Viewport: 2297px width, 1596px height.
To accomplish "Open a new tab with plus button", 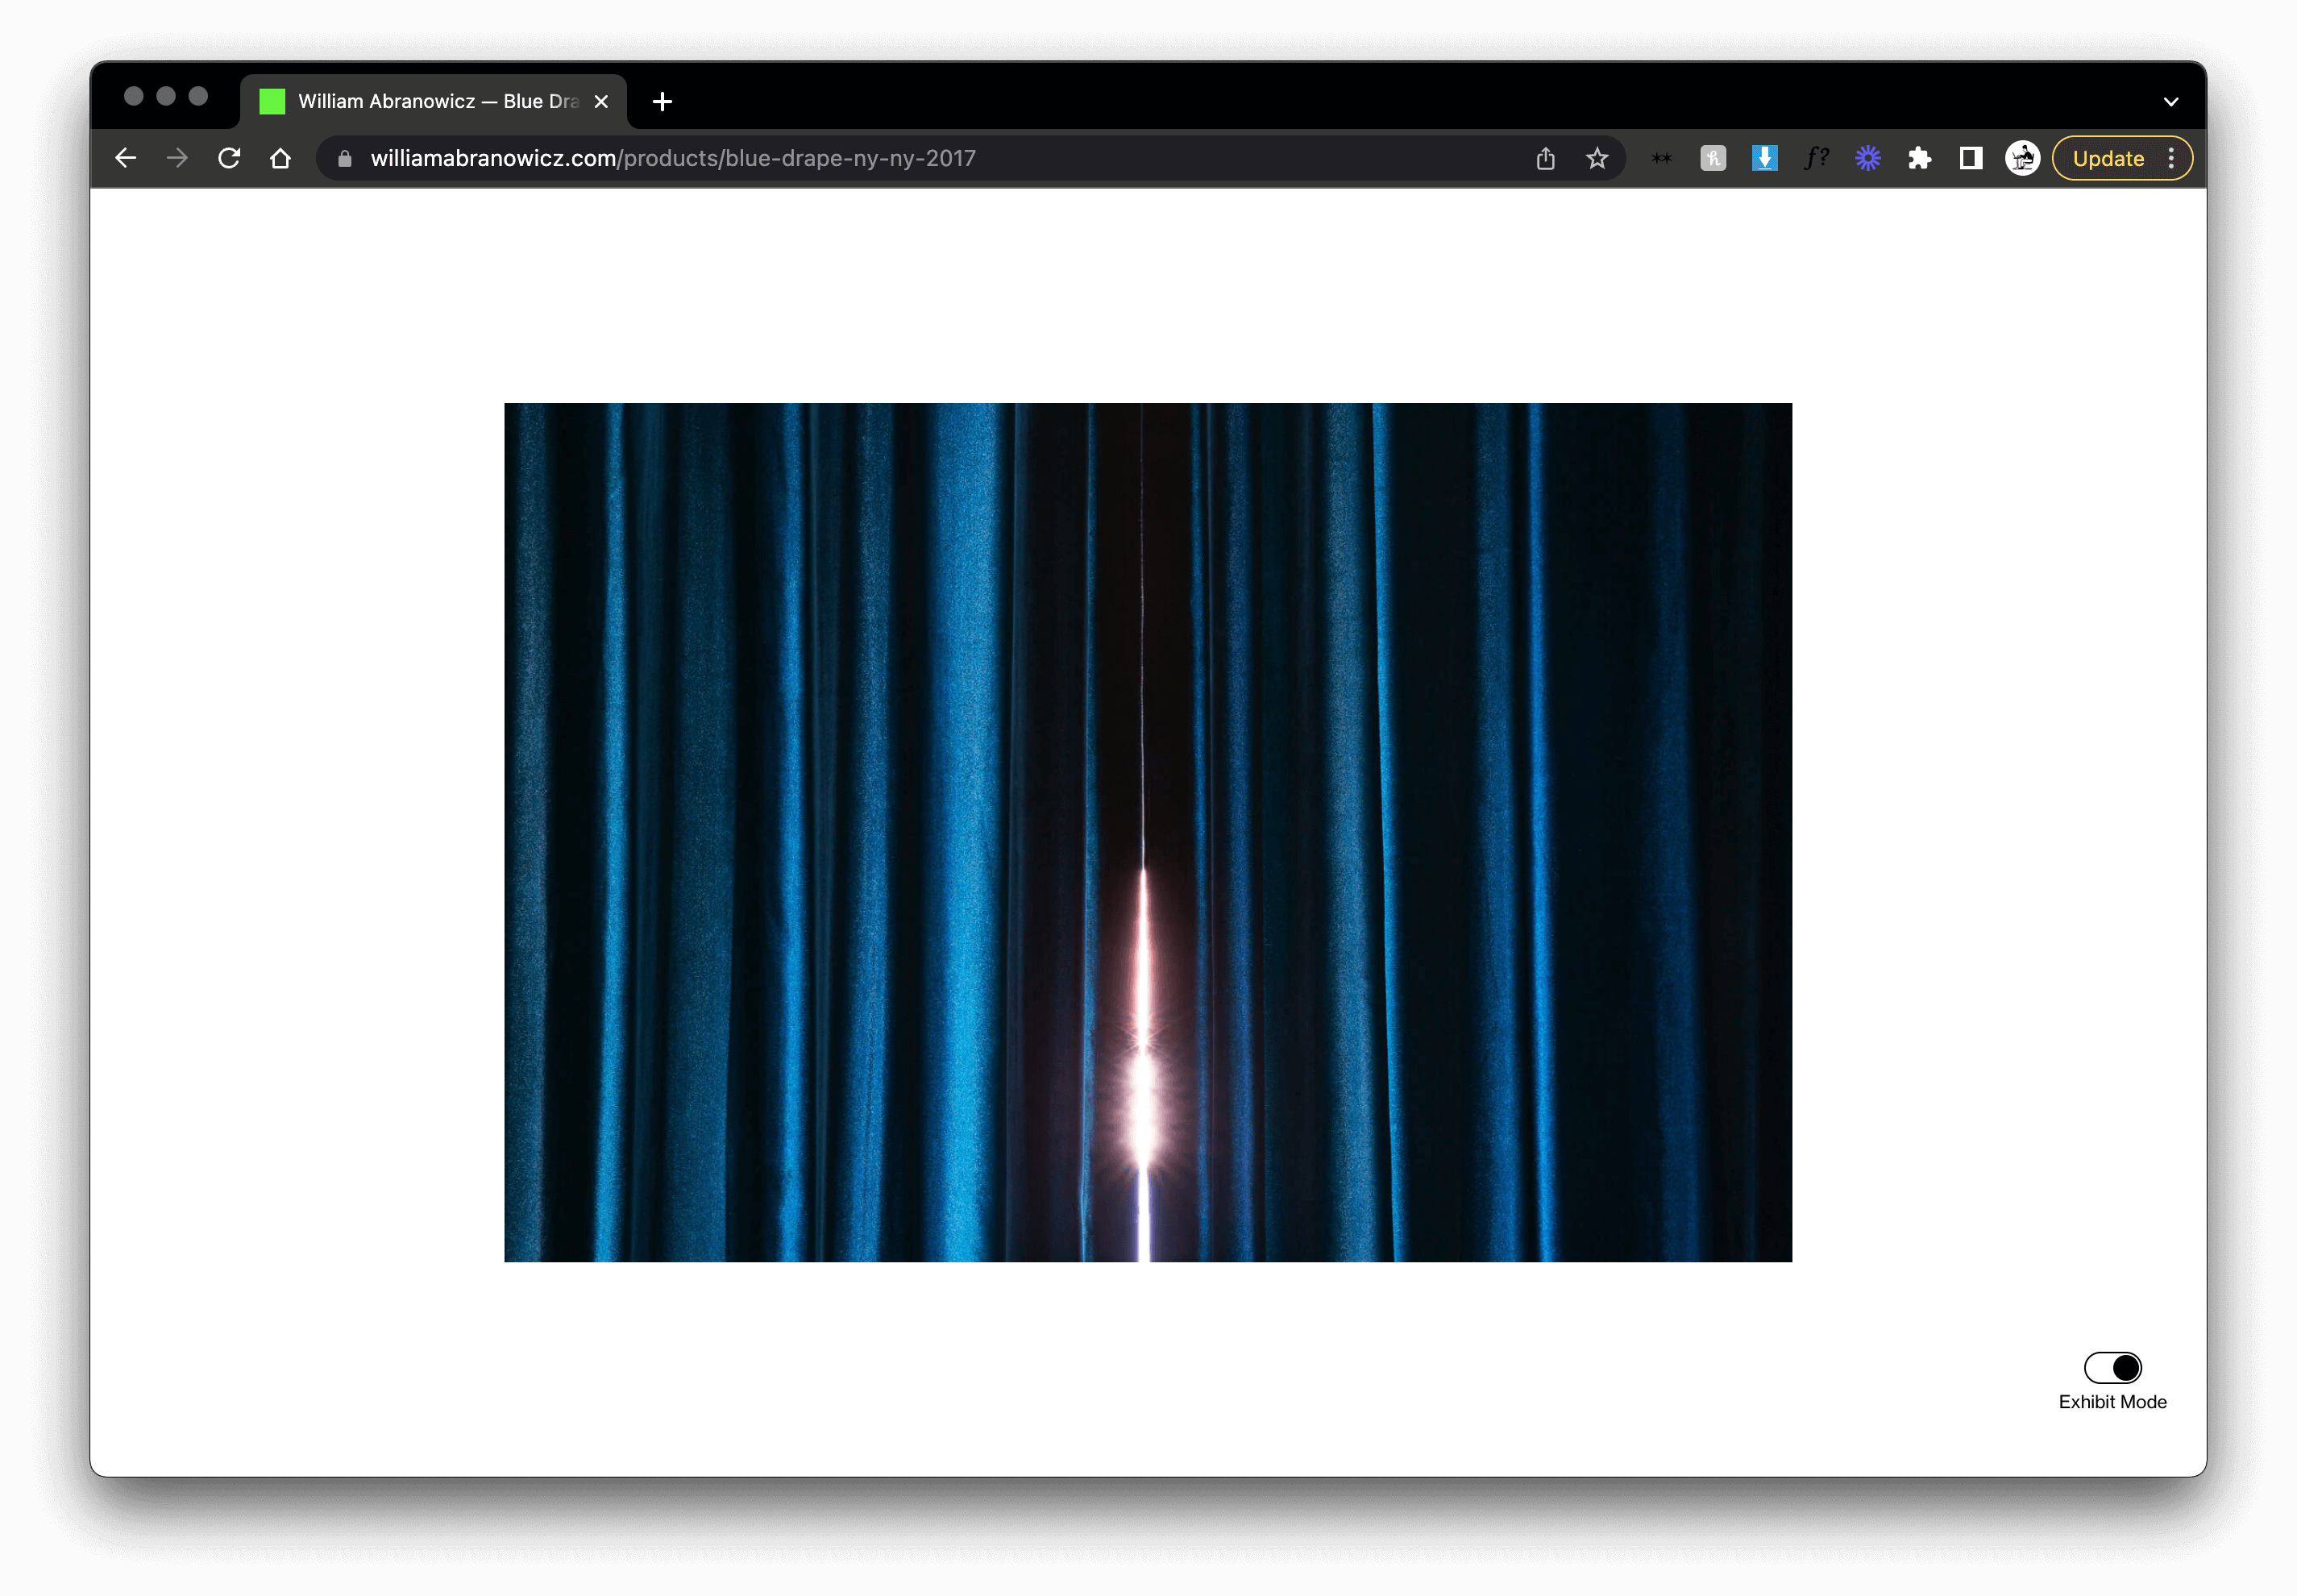I will click(x=662, y=101).
